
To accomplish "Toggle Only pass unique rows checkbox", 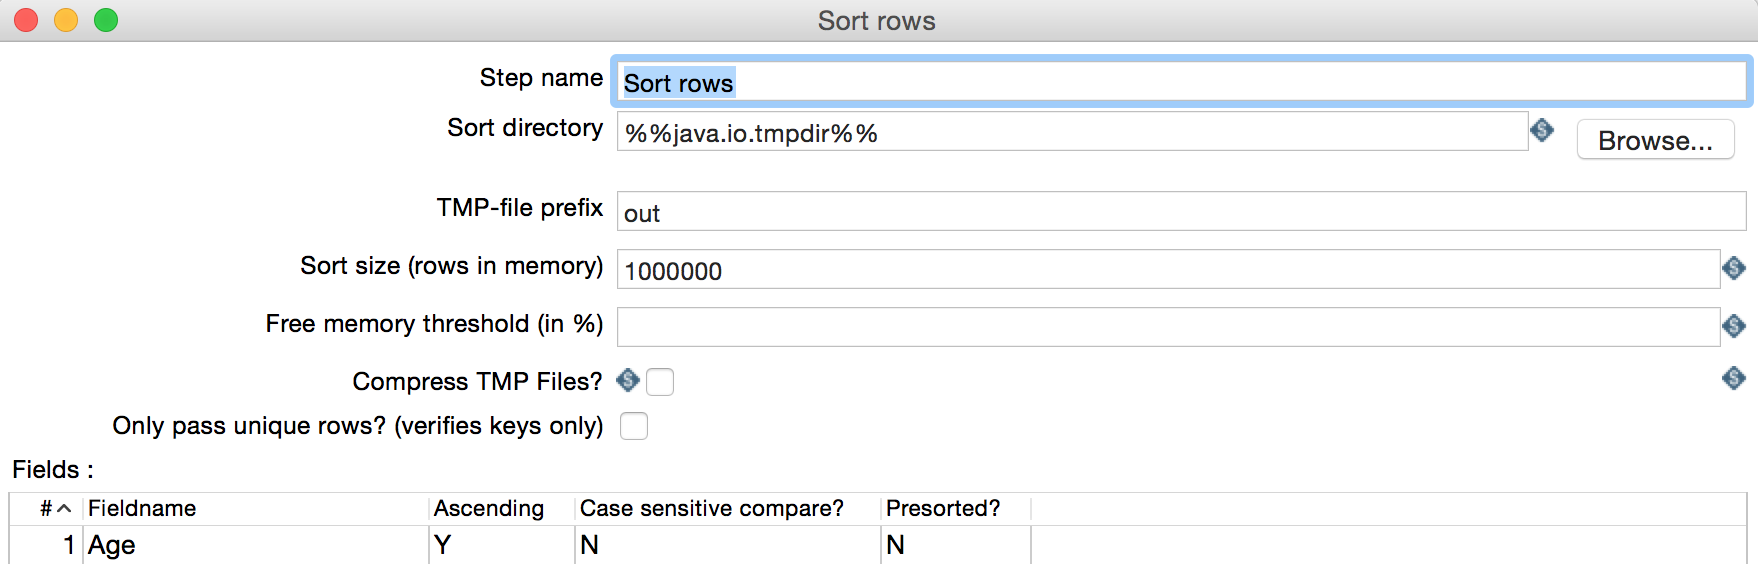I will point(634,426).
